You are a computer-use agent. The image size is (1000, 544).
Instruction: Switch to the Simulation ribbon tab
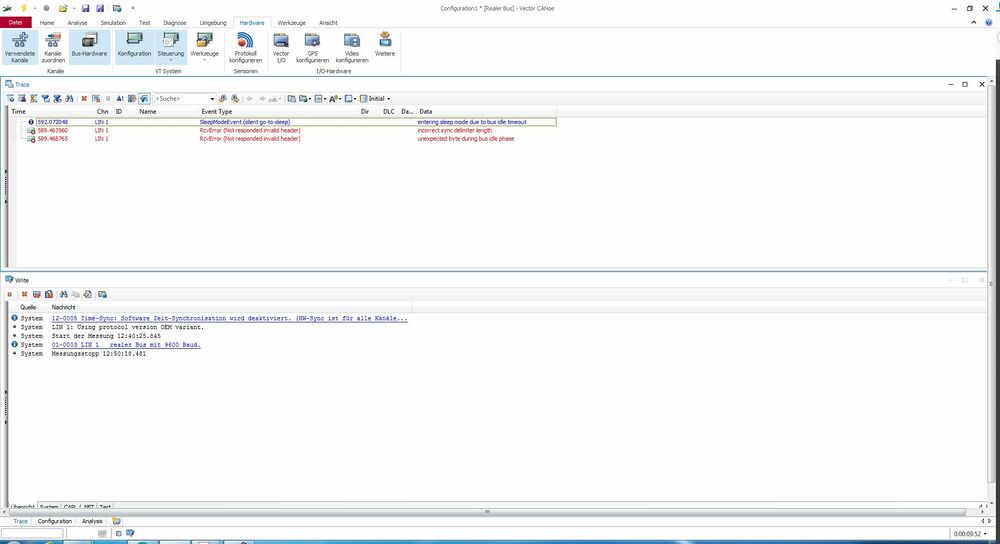coord(113,22)
